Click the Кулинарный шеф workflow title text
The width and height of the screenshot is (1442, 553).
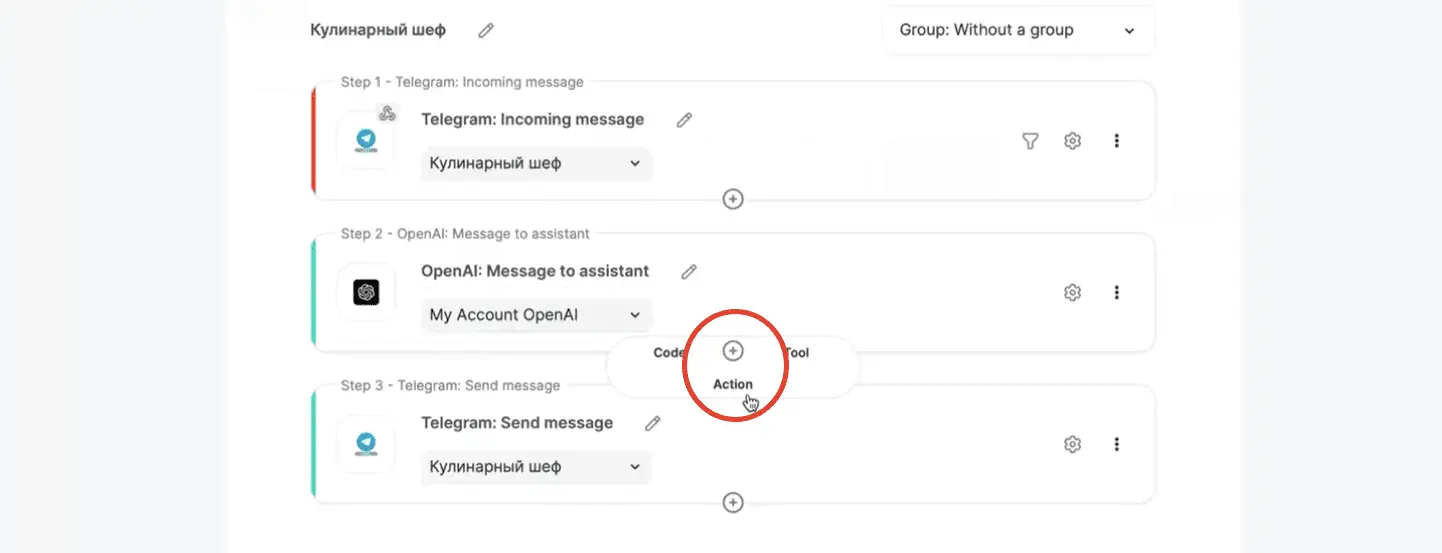tap(378, 30)
